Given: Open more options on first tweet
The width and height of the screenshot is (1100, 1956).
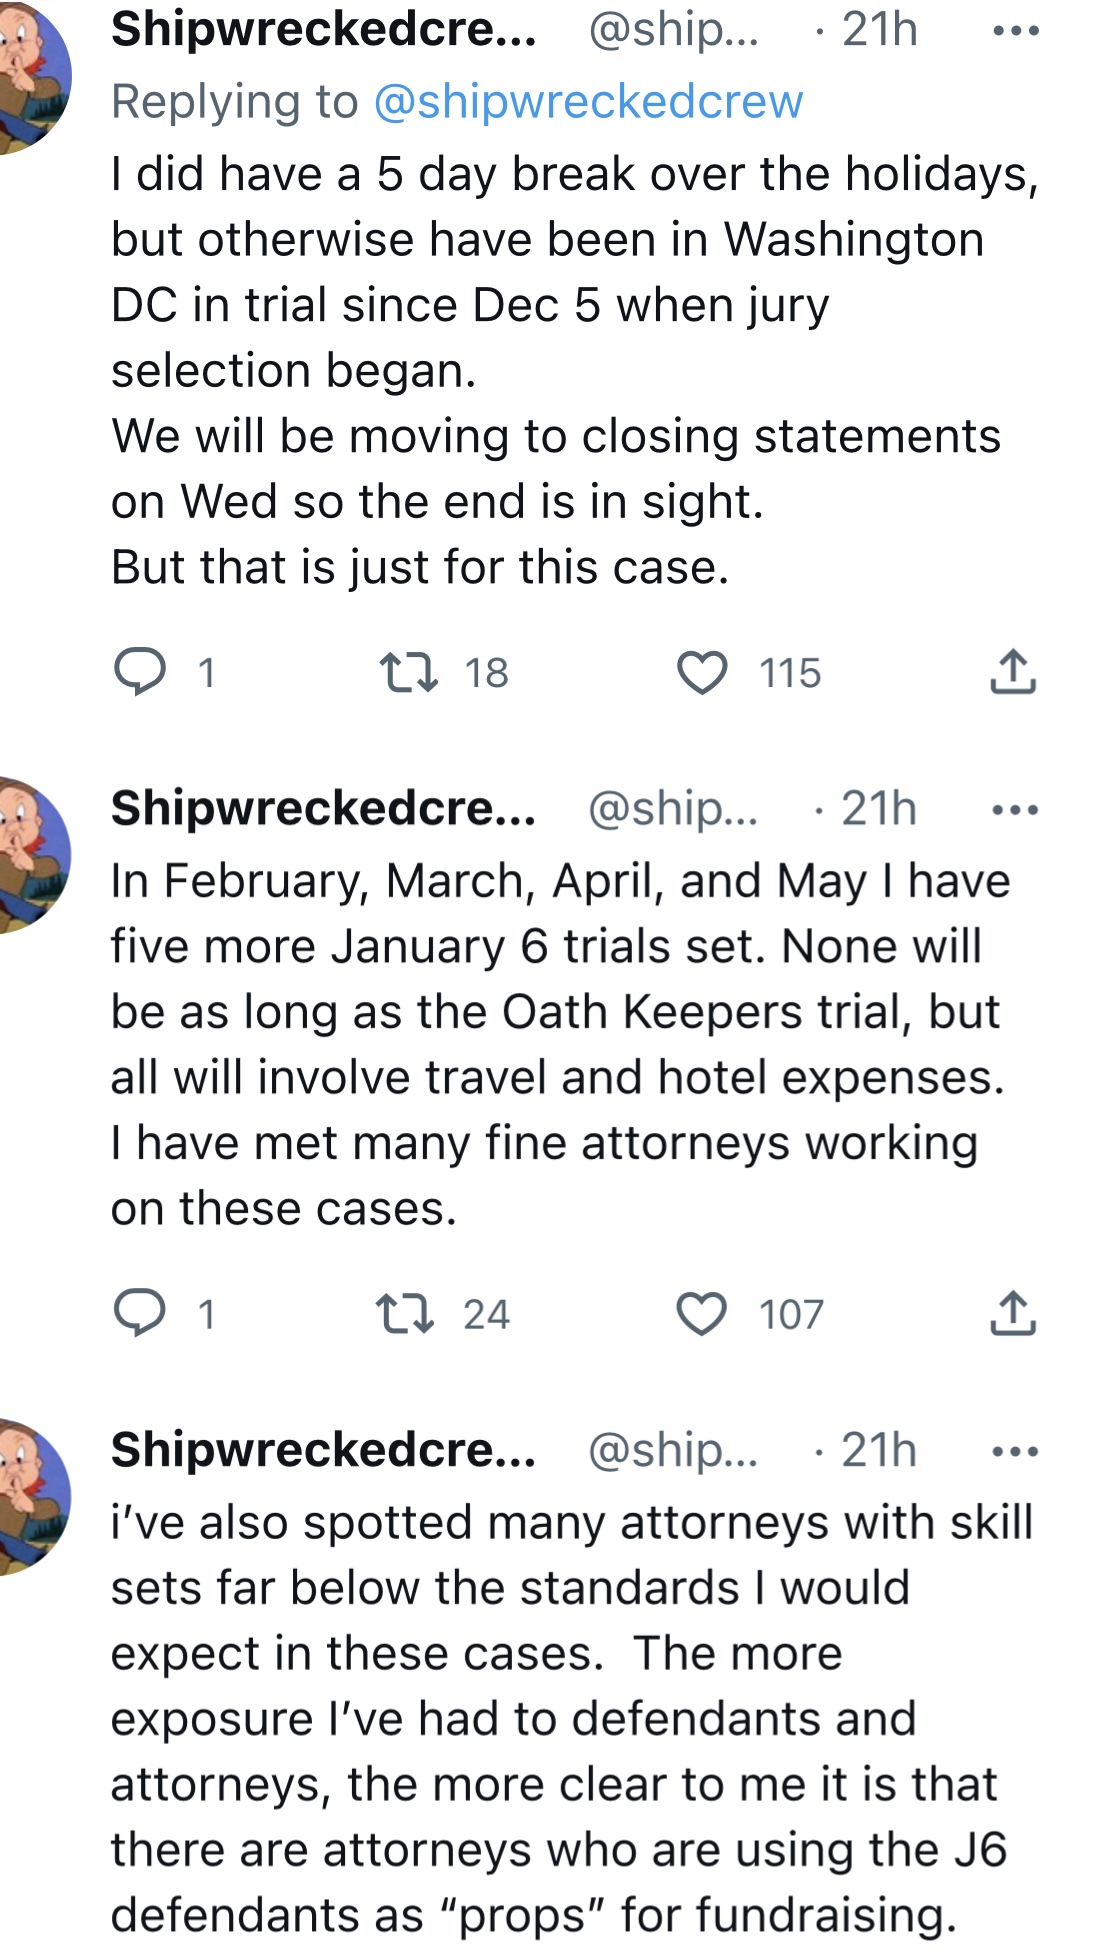Looking at the screenshot, I should [1016, 31].
